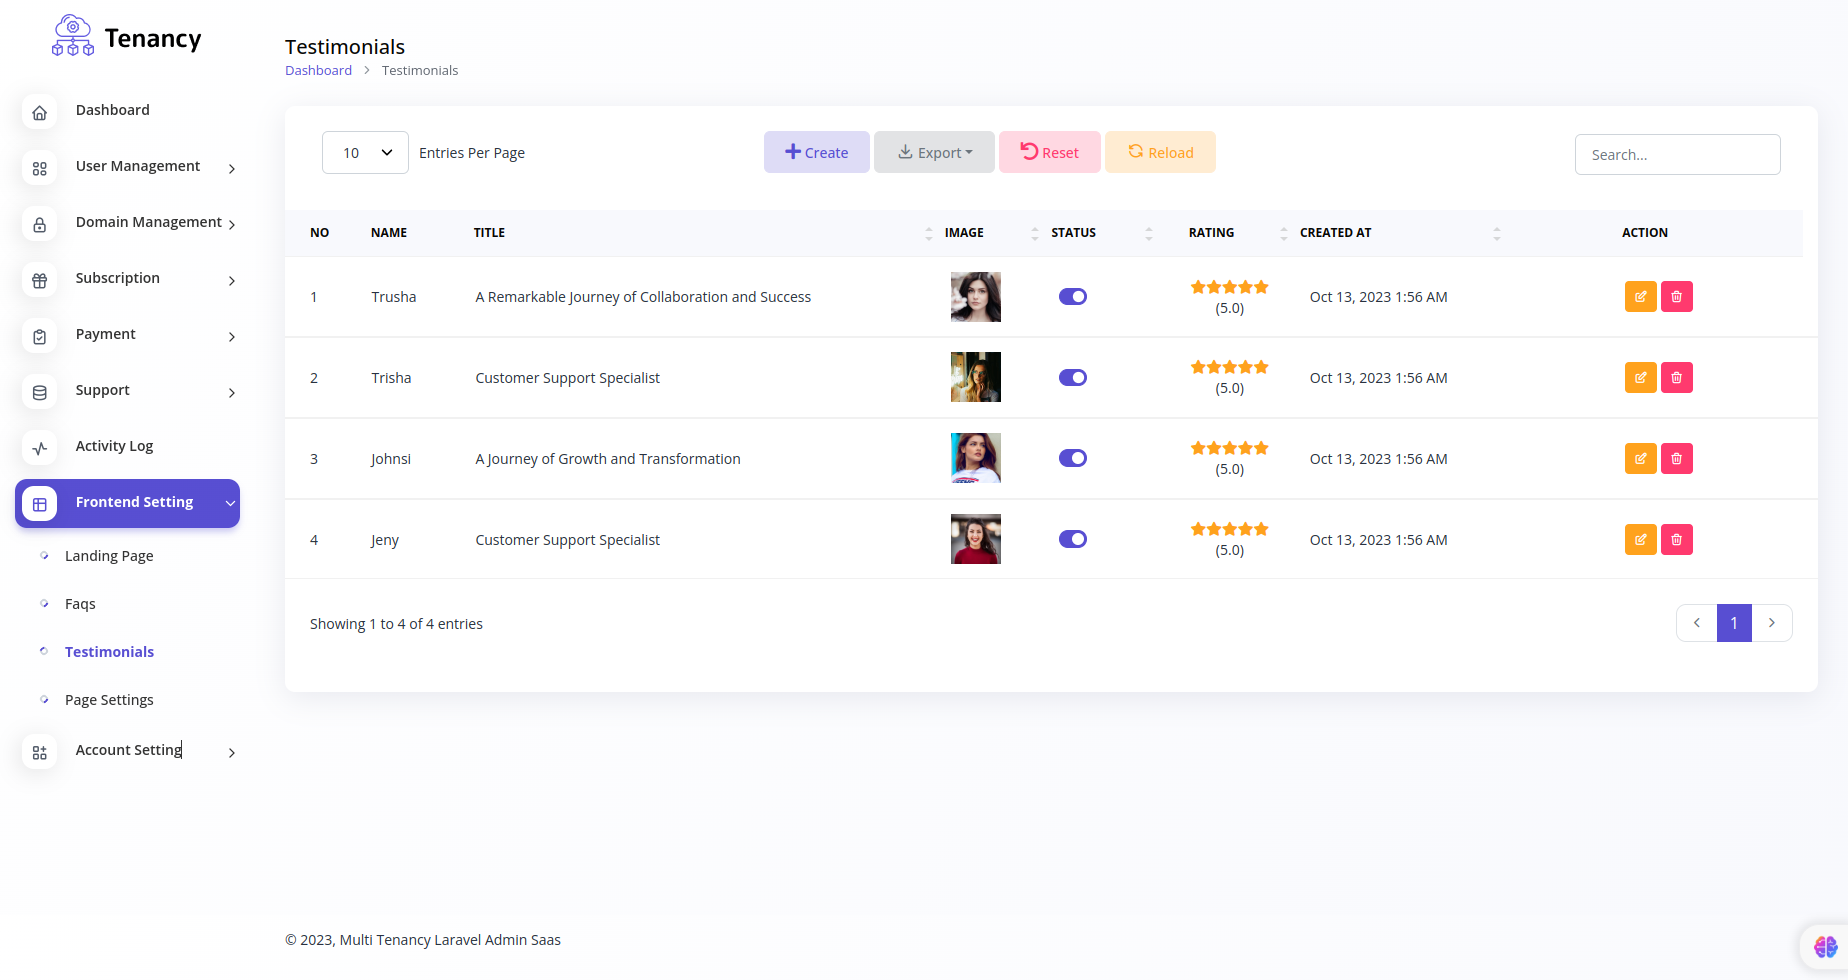Image resolution: width=1848 pixels, height=980 pixels.
Task: Disable the status toggle for Jeny
Action: pos(1072,539)
